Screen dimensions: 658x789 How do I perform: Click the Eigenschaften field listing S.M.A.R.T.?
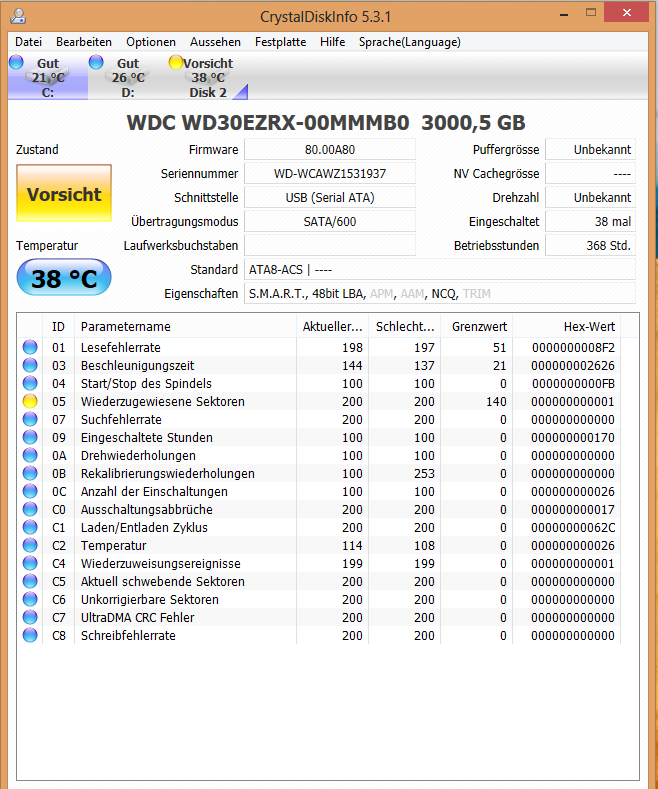pos(440,293)
